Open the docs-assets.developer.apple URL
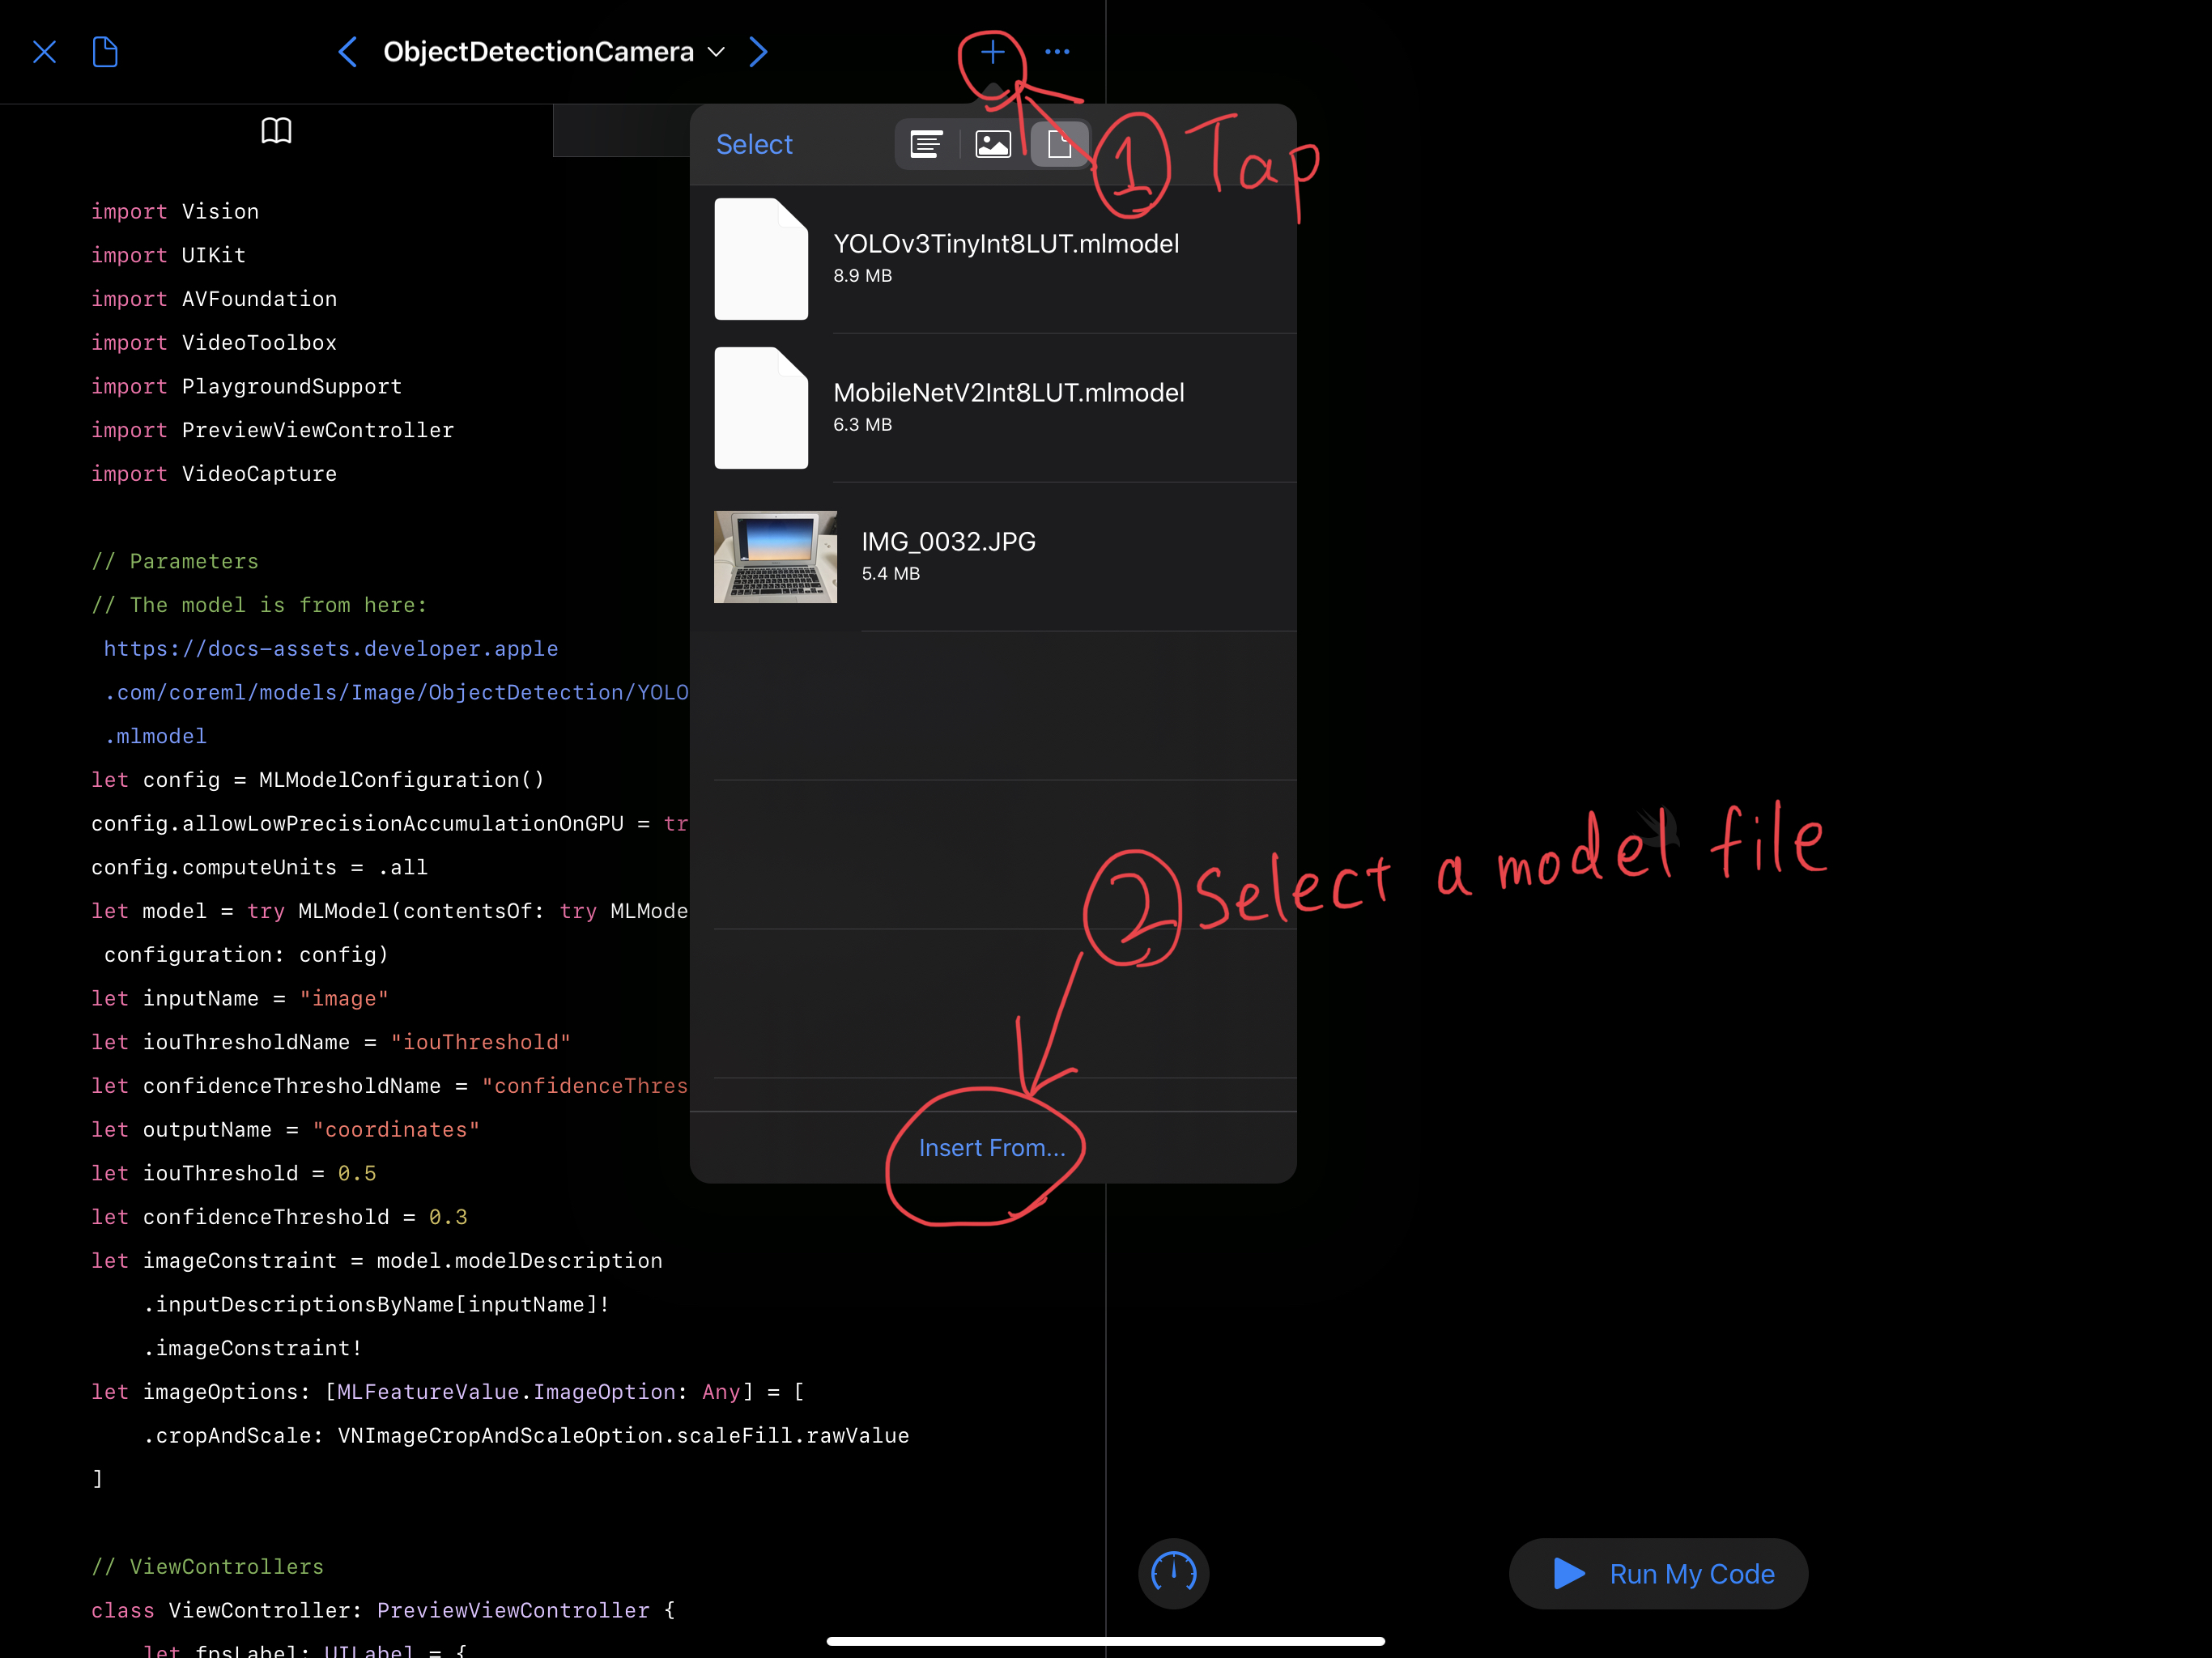This screenshot has width=2212, height=1658. pyautogui.click(x=331, y=649)
